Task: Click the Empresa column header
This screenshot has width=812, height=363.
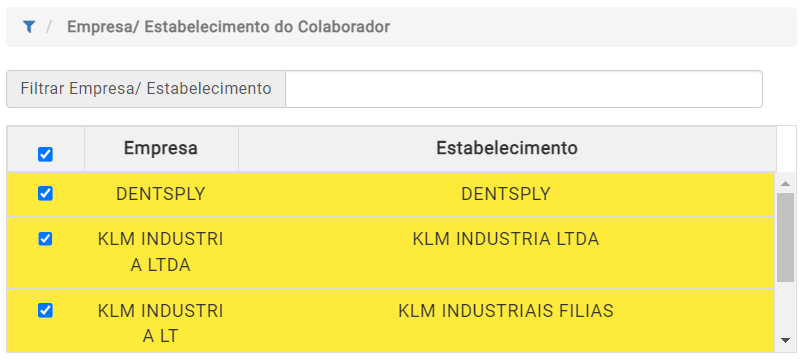Action: point(161,149)
